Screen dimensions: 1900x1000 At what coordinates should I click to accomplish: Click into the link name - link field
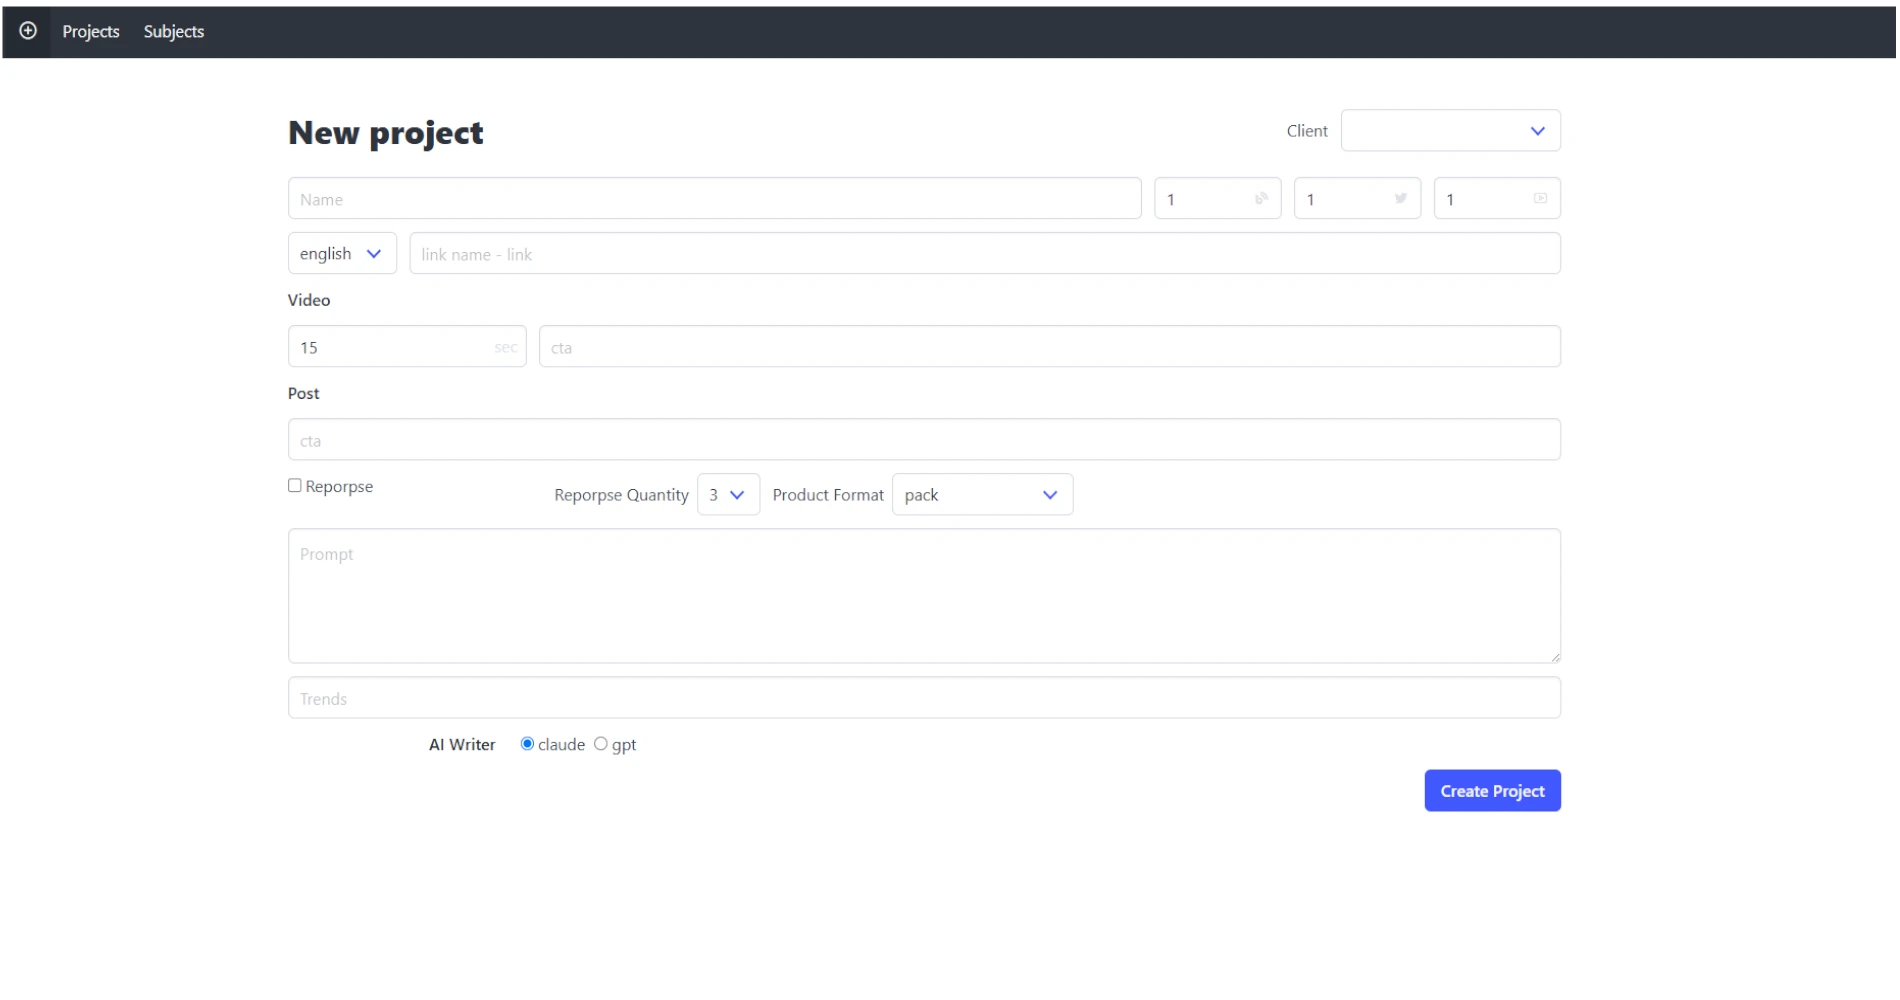[x=984, y=254]
